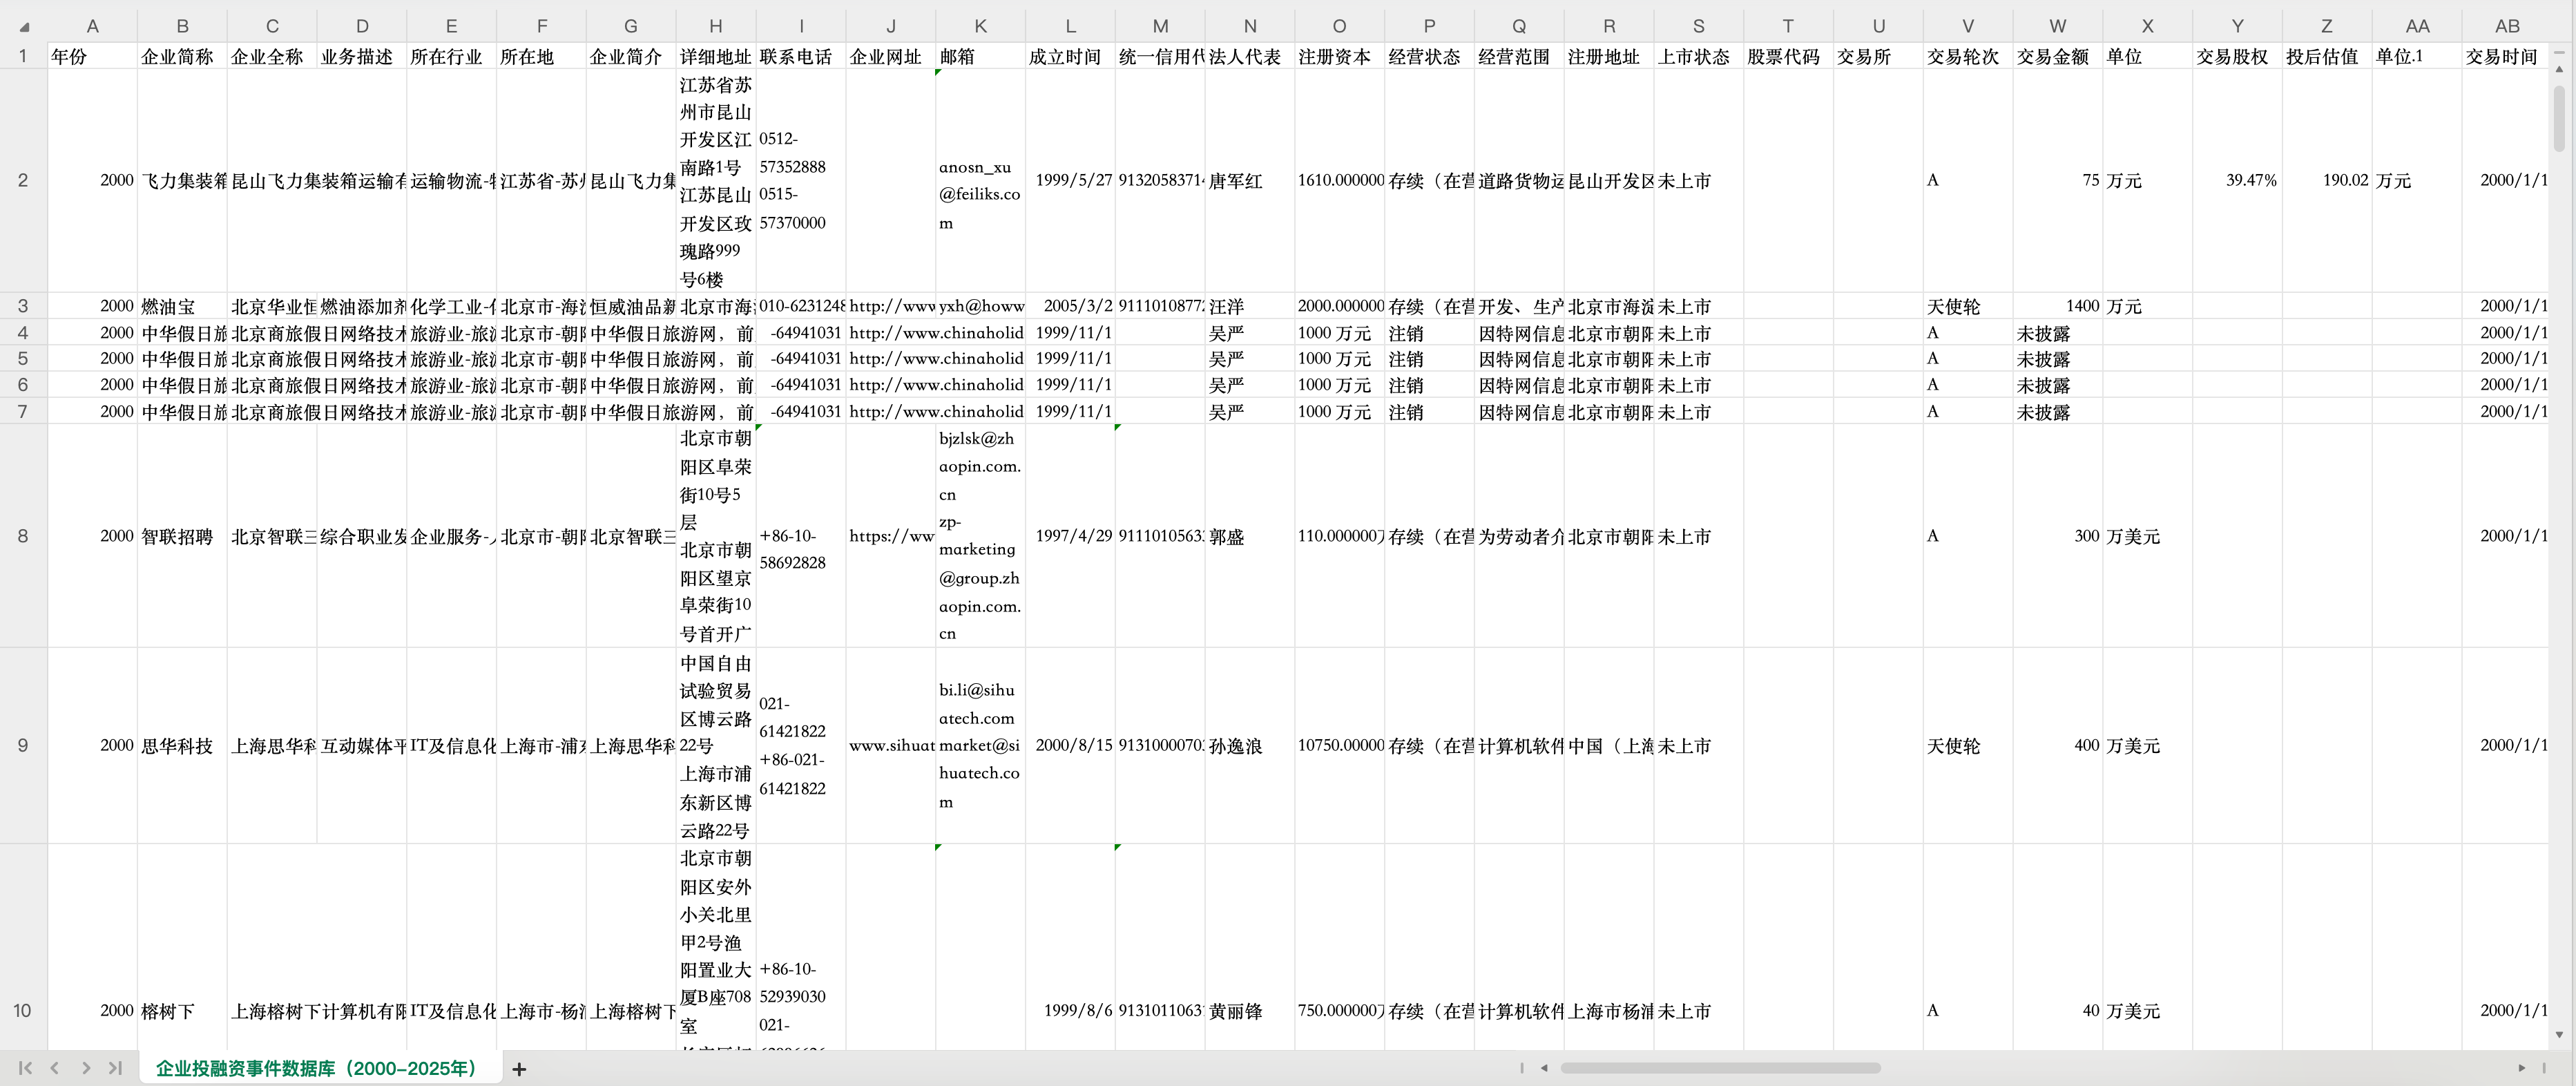Click chinaholiday URL cell in row 4
This screenshot has height=1086, width=2576.
tap(890, 333)
